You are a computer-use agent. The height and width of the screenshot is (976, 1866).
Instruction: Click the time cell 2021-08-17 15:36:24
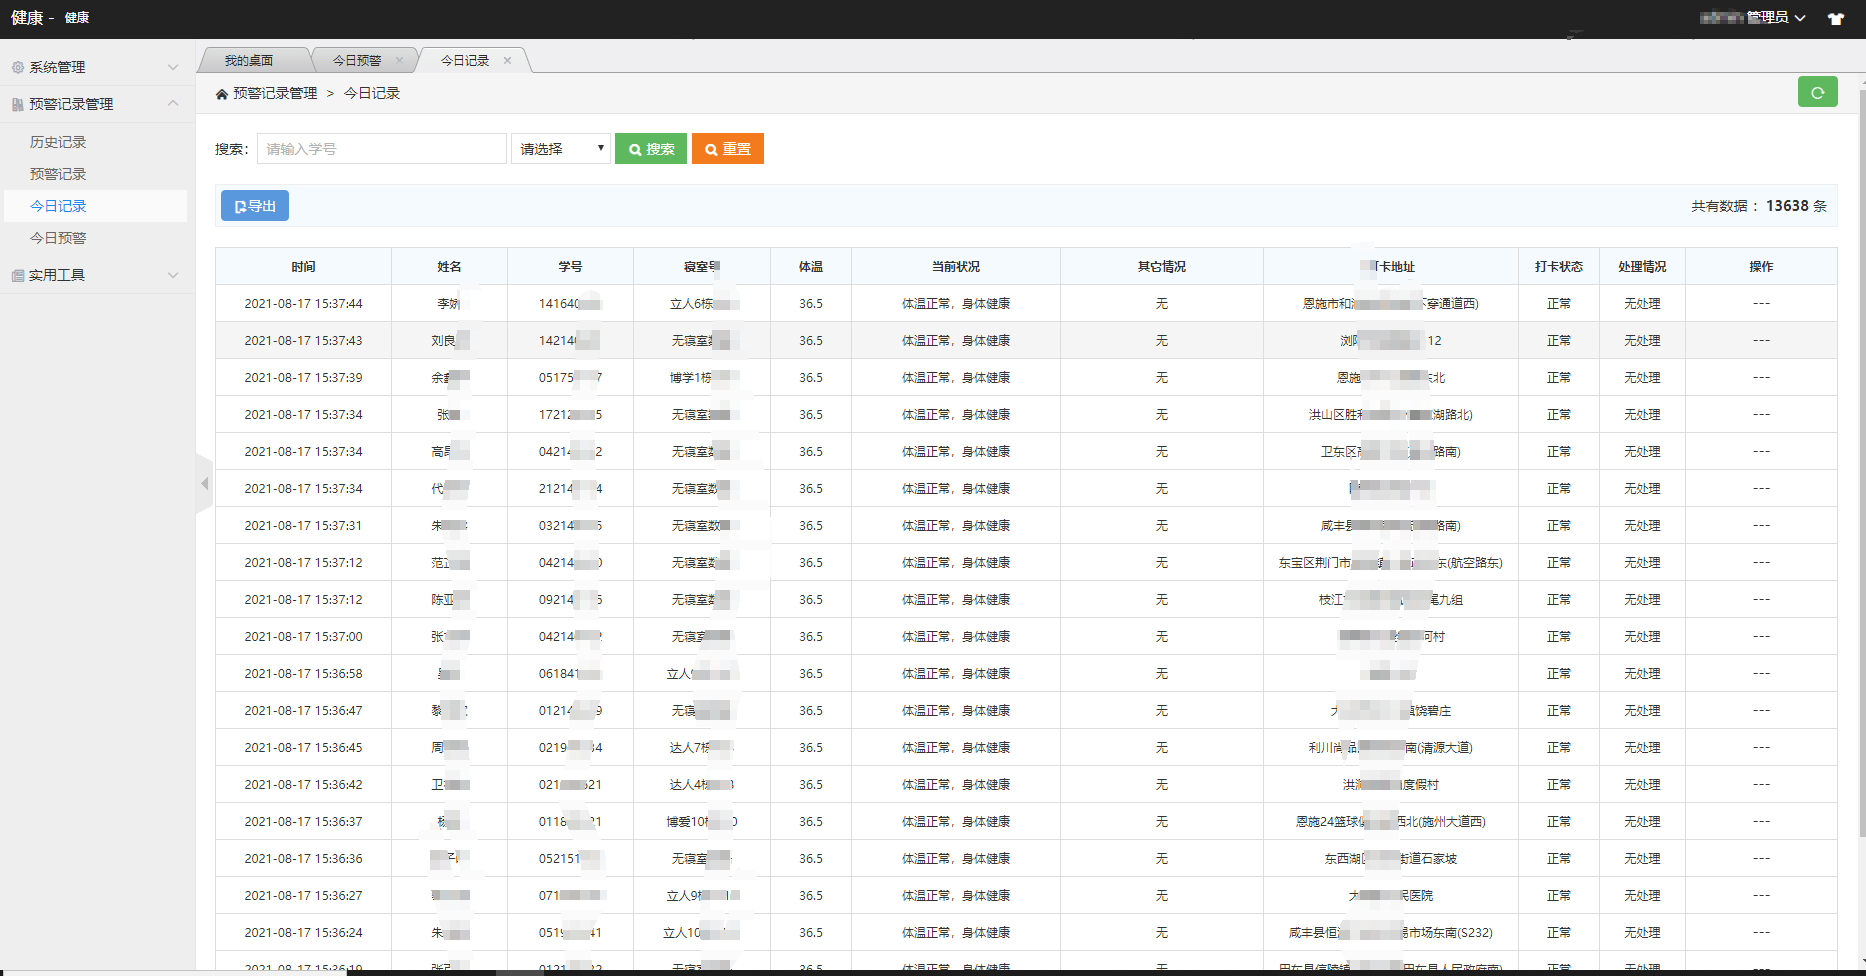coord(304,933)
